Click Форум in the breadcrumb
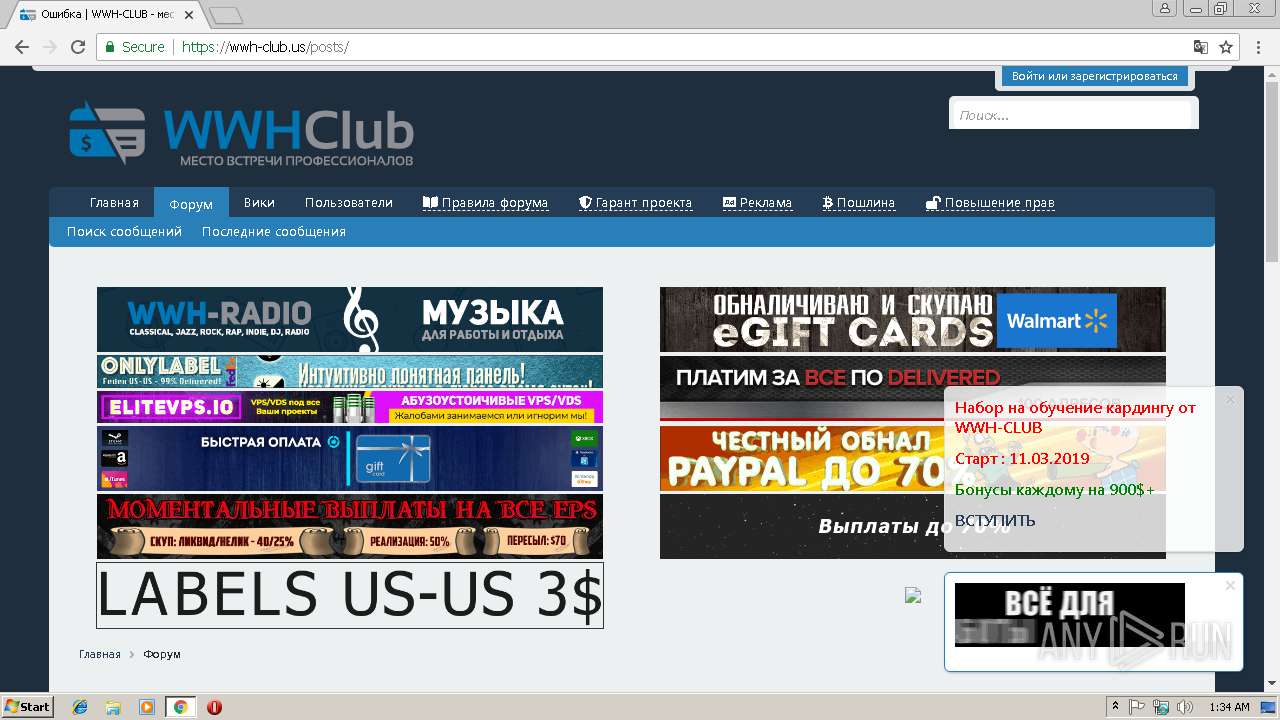This screenshot has width=1280, height=720. coord(162,654)
